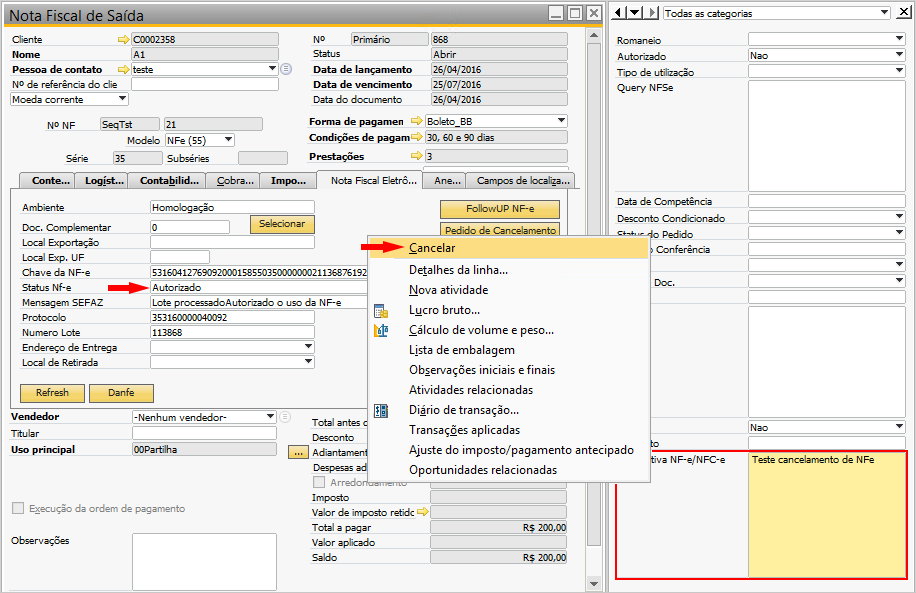Screen dimensions: 916x593
Task: Toggle Execução da ordem de pagamento checkbox
Action: tap(18, 508)
